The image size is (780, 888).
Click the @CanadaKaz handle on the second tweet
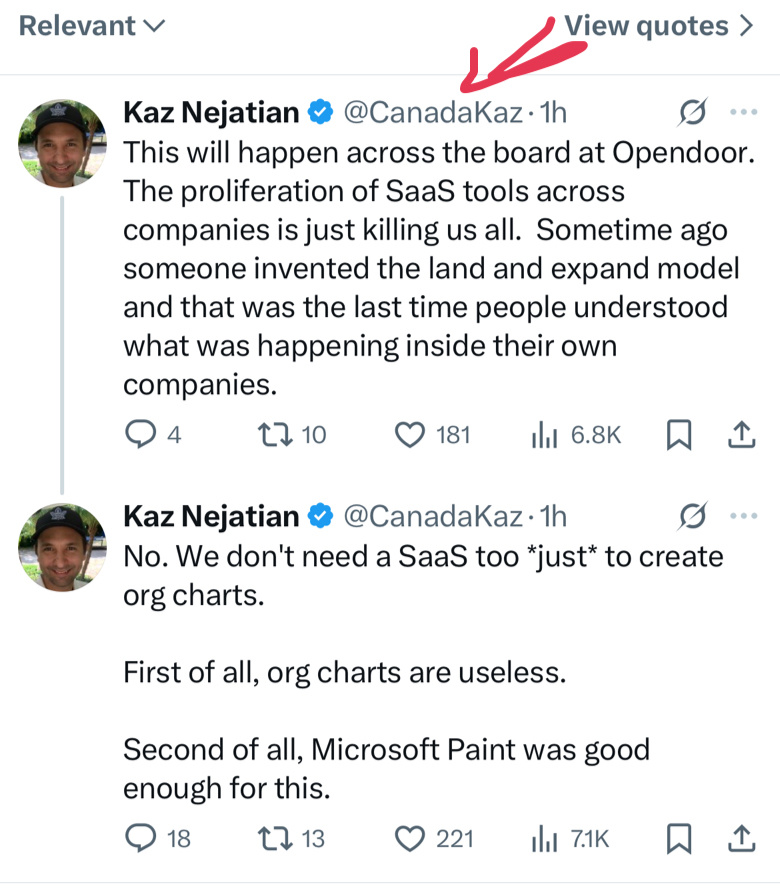(432, 516)
